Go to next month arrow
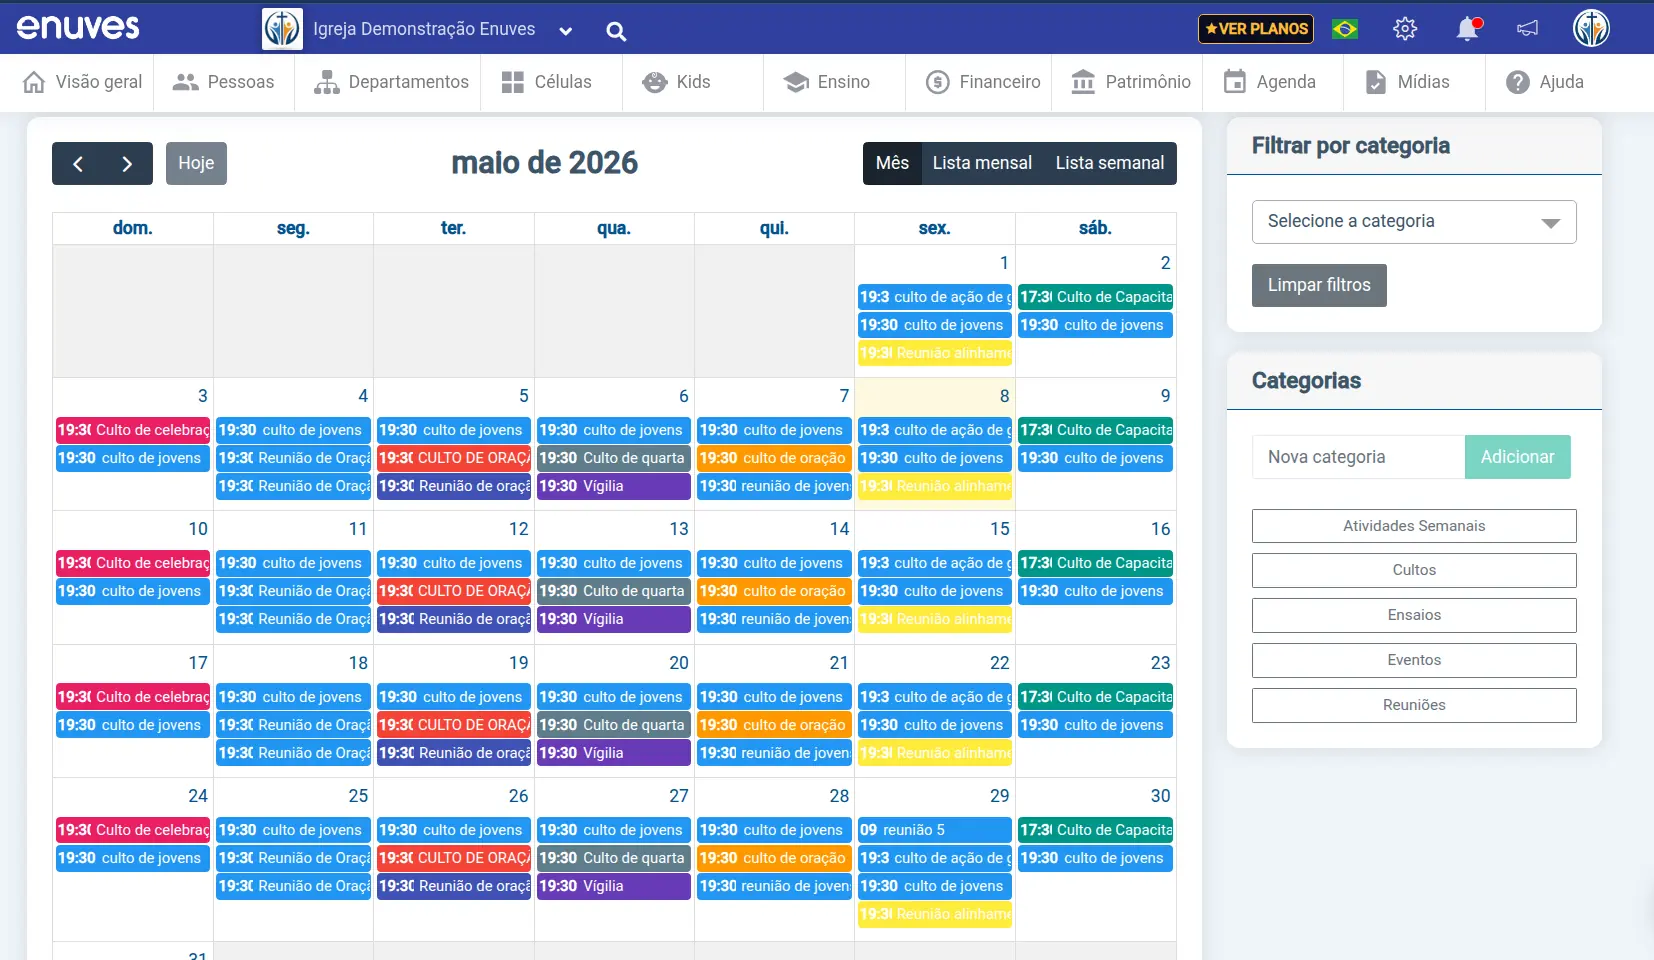The height and width of the screenshot is (960, 1654). click(x=127, y=164)
